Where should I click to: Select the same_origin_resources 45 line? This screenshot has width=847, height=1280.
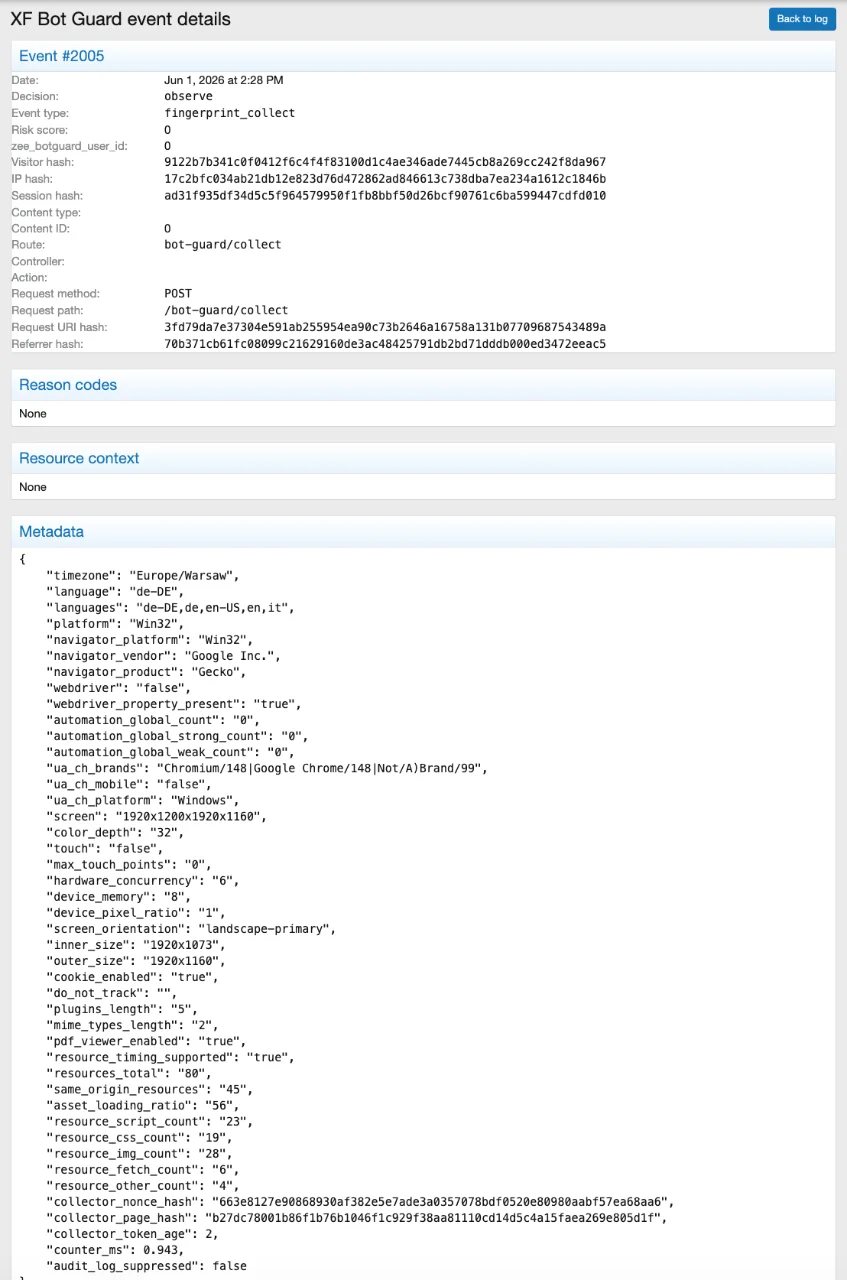coord(150,1089)
